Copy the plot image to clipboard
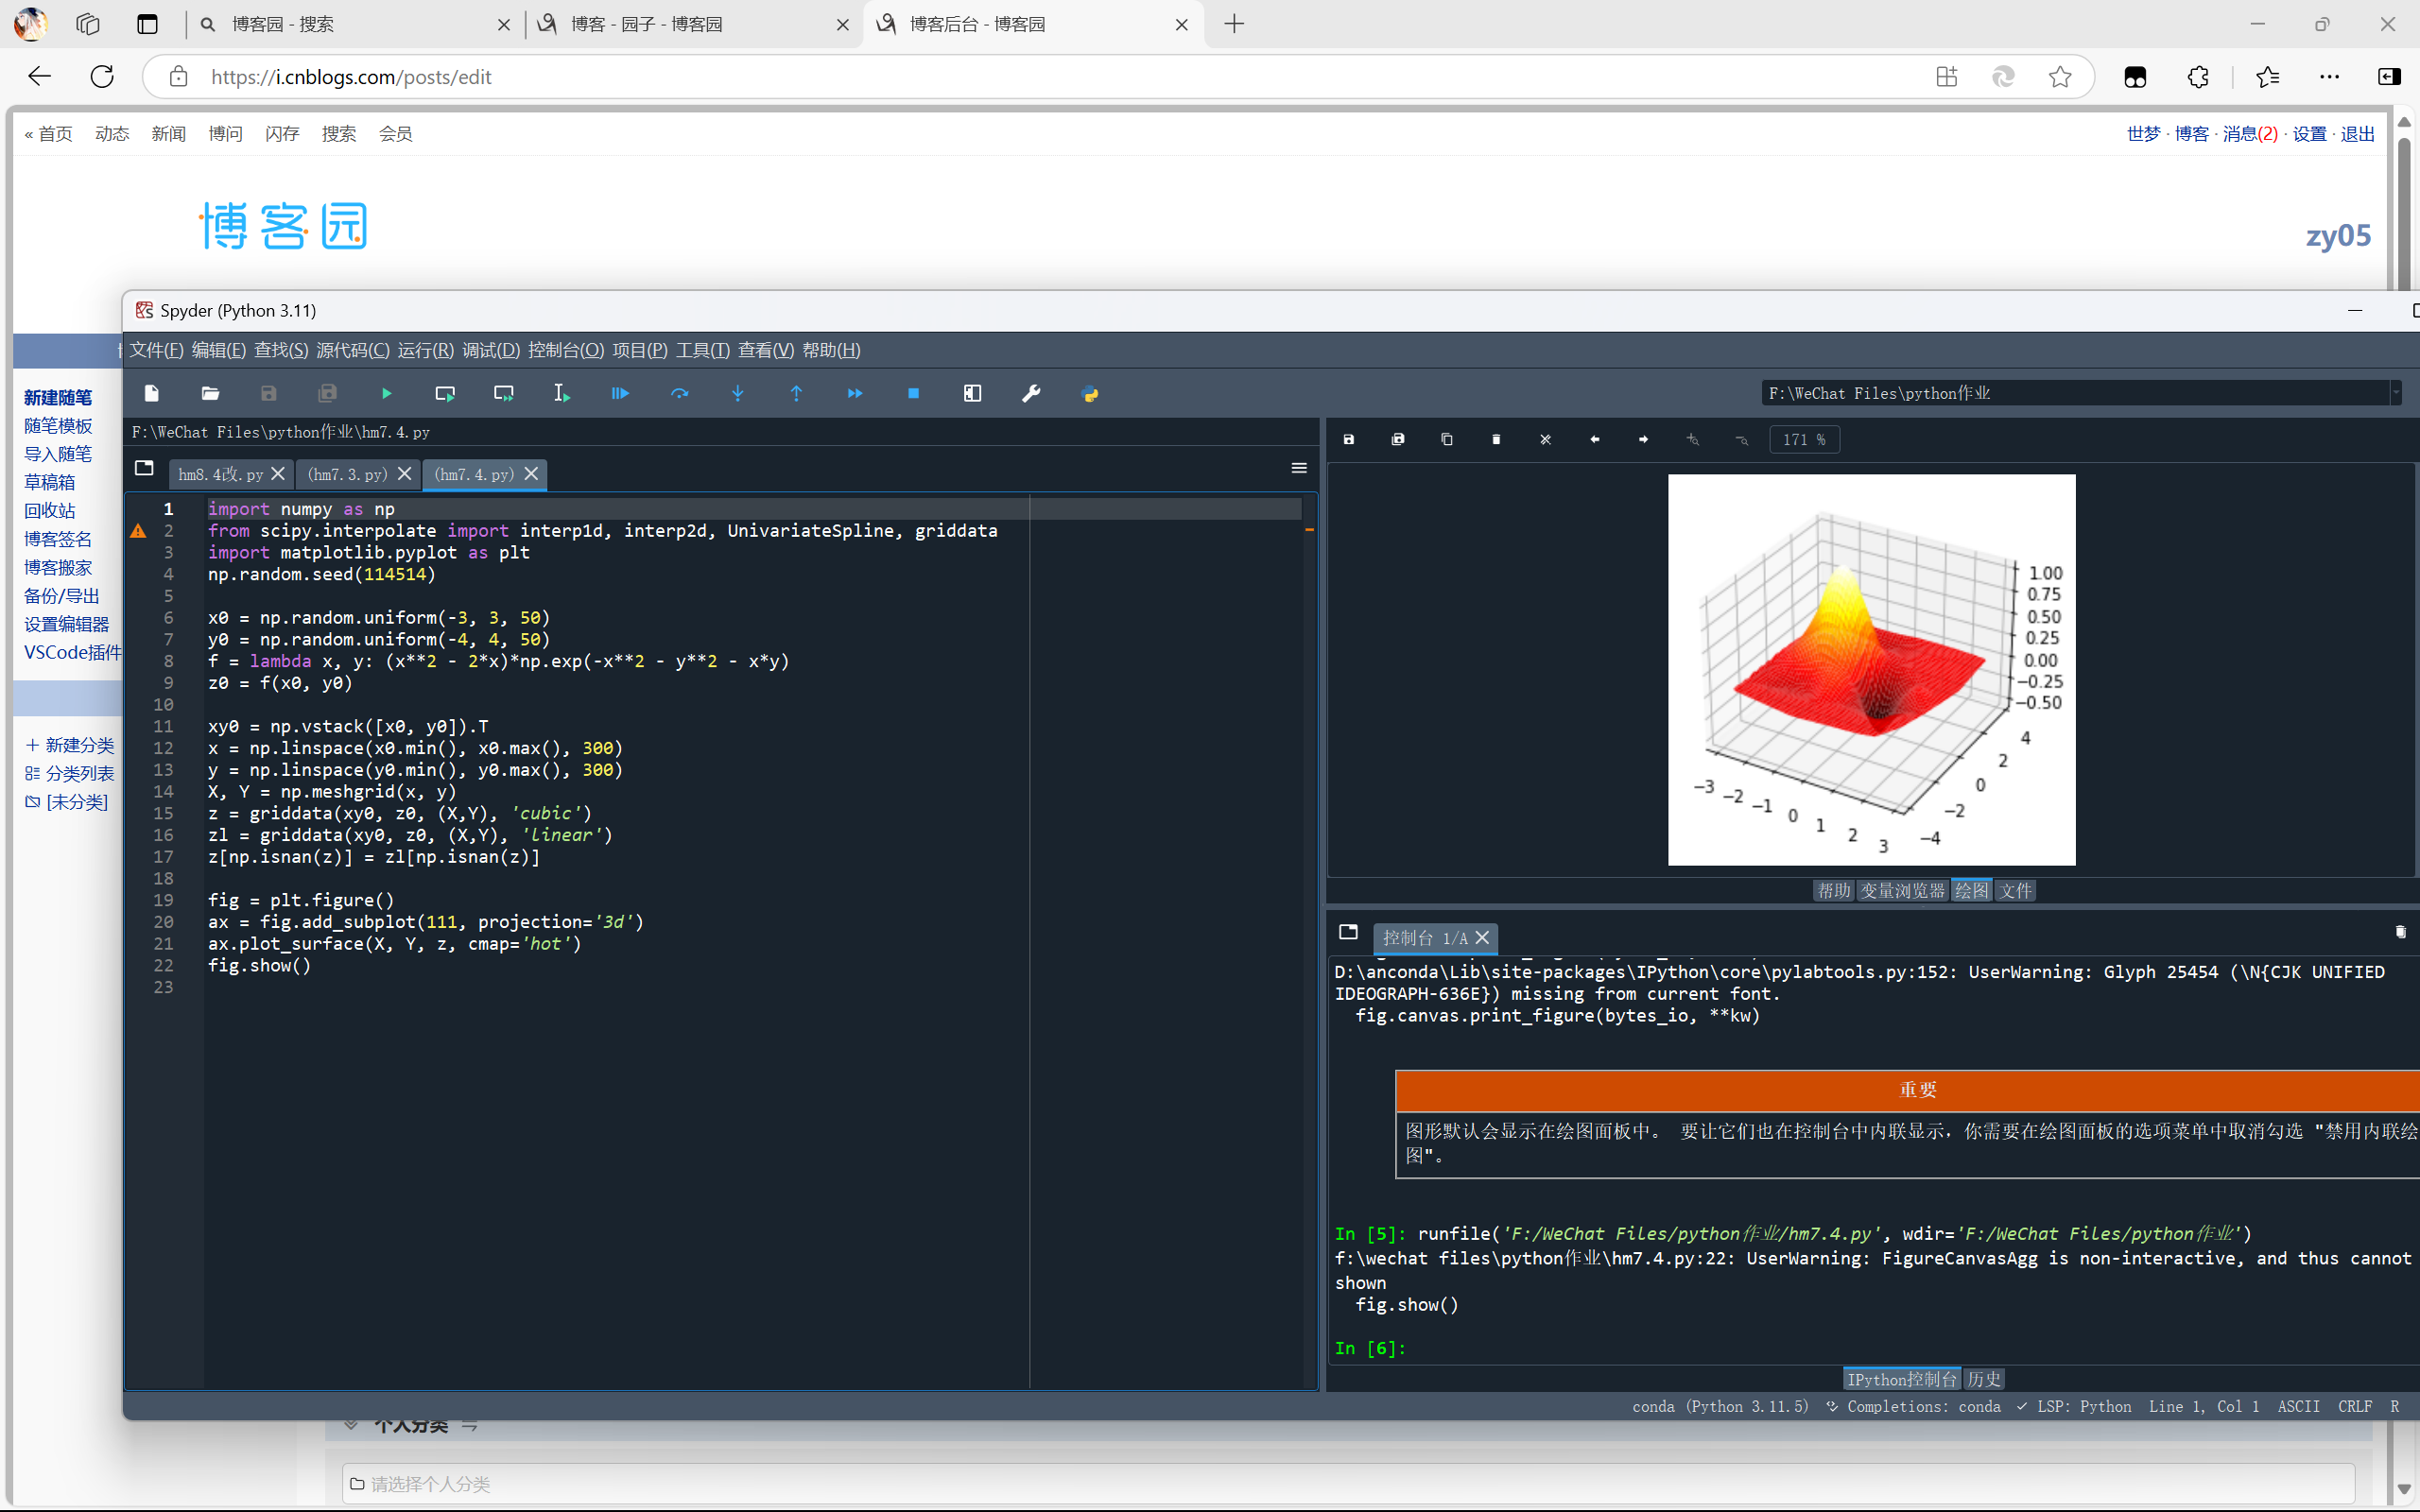Screen dimensions: 2420x1512 [x=1446, y=440]
